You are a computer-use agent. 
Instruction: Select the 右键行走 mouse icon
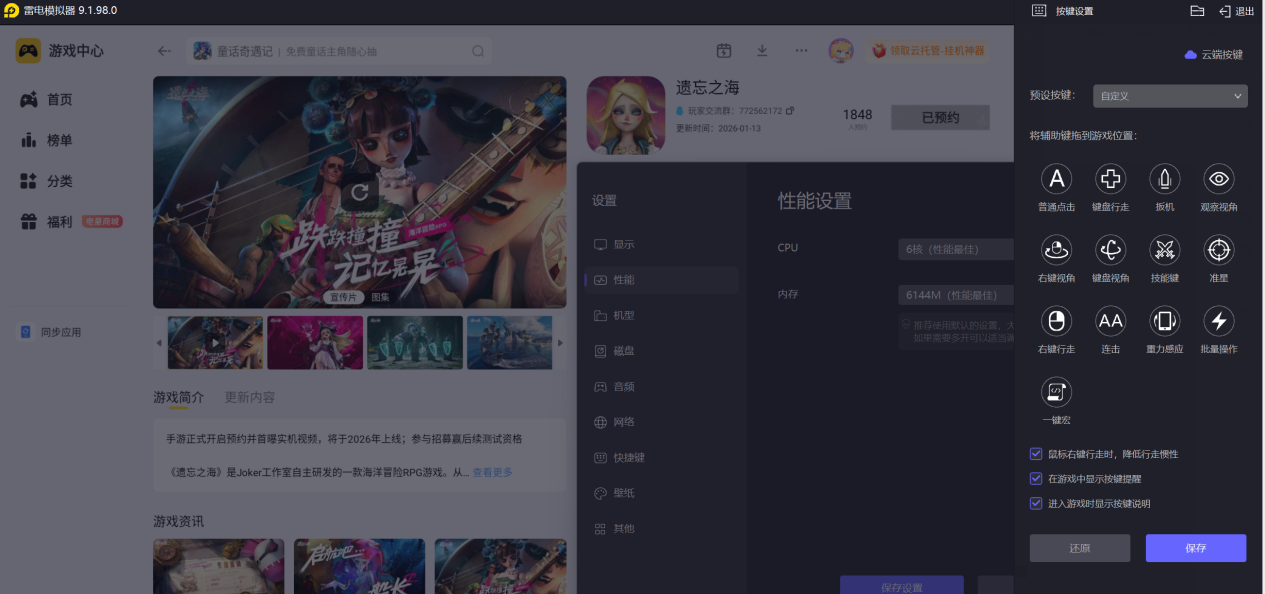[x=1057, y=321]
